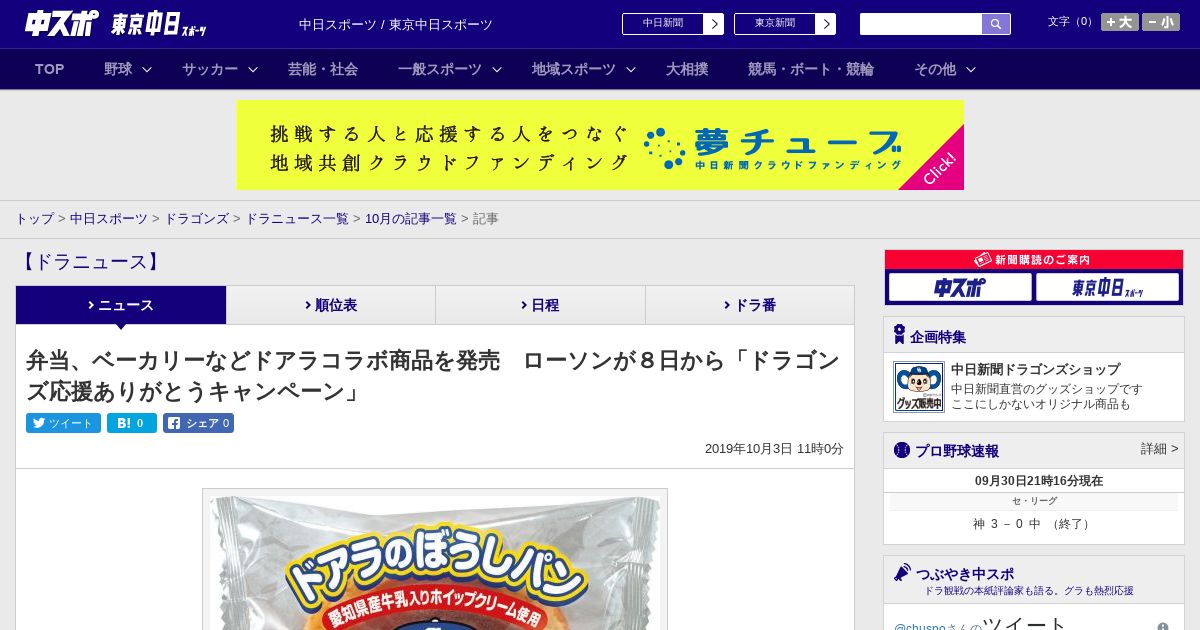Image resolution: width=1200 pixels, height=630 pixels.
Task: Open 大相撲 section
Action: pos(687,69)
